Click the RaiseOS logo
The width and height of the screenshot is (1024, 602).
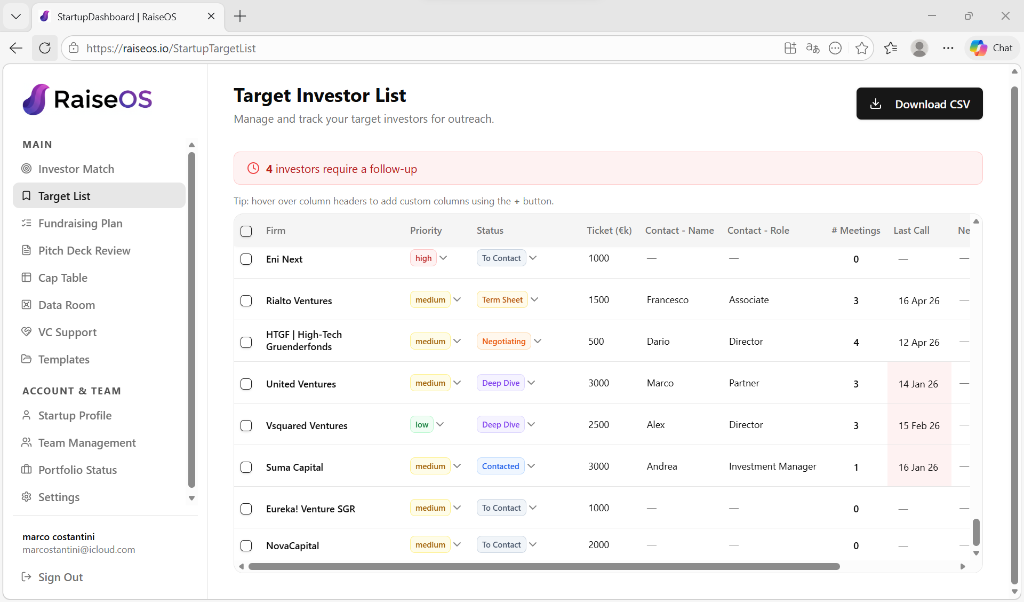(x=87, y=99)
